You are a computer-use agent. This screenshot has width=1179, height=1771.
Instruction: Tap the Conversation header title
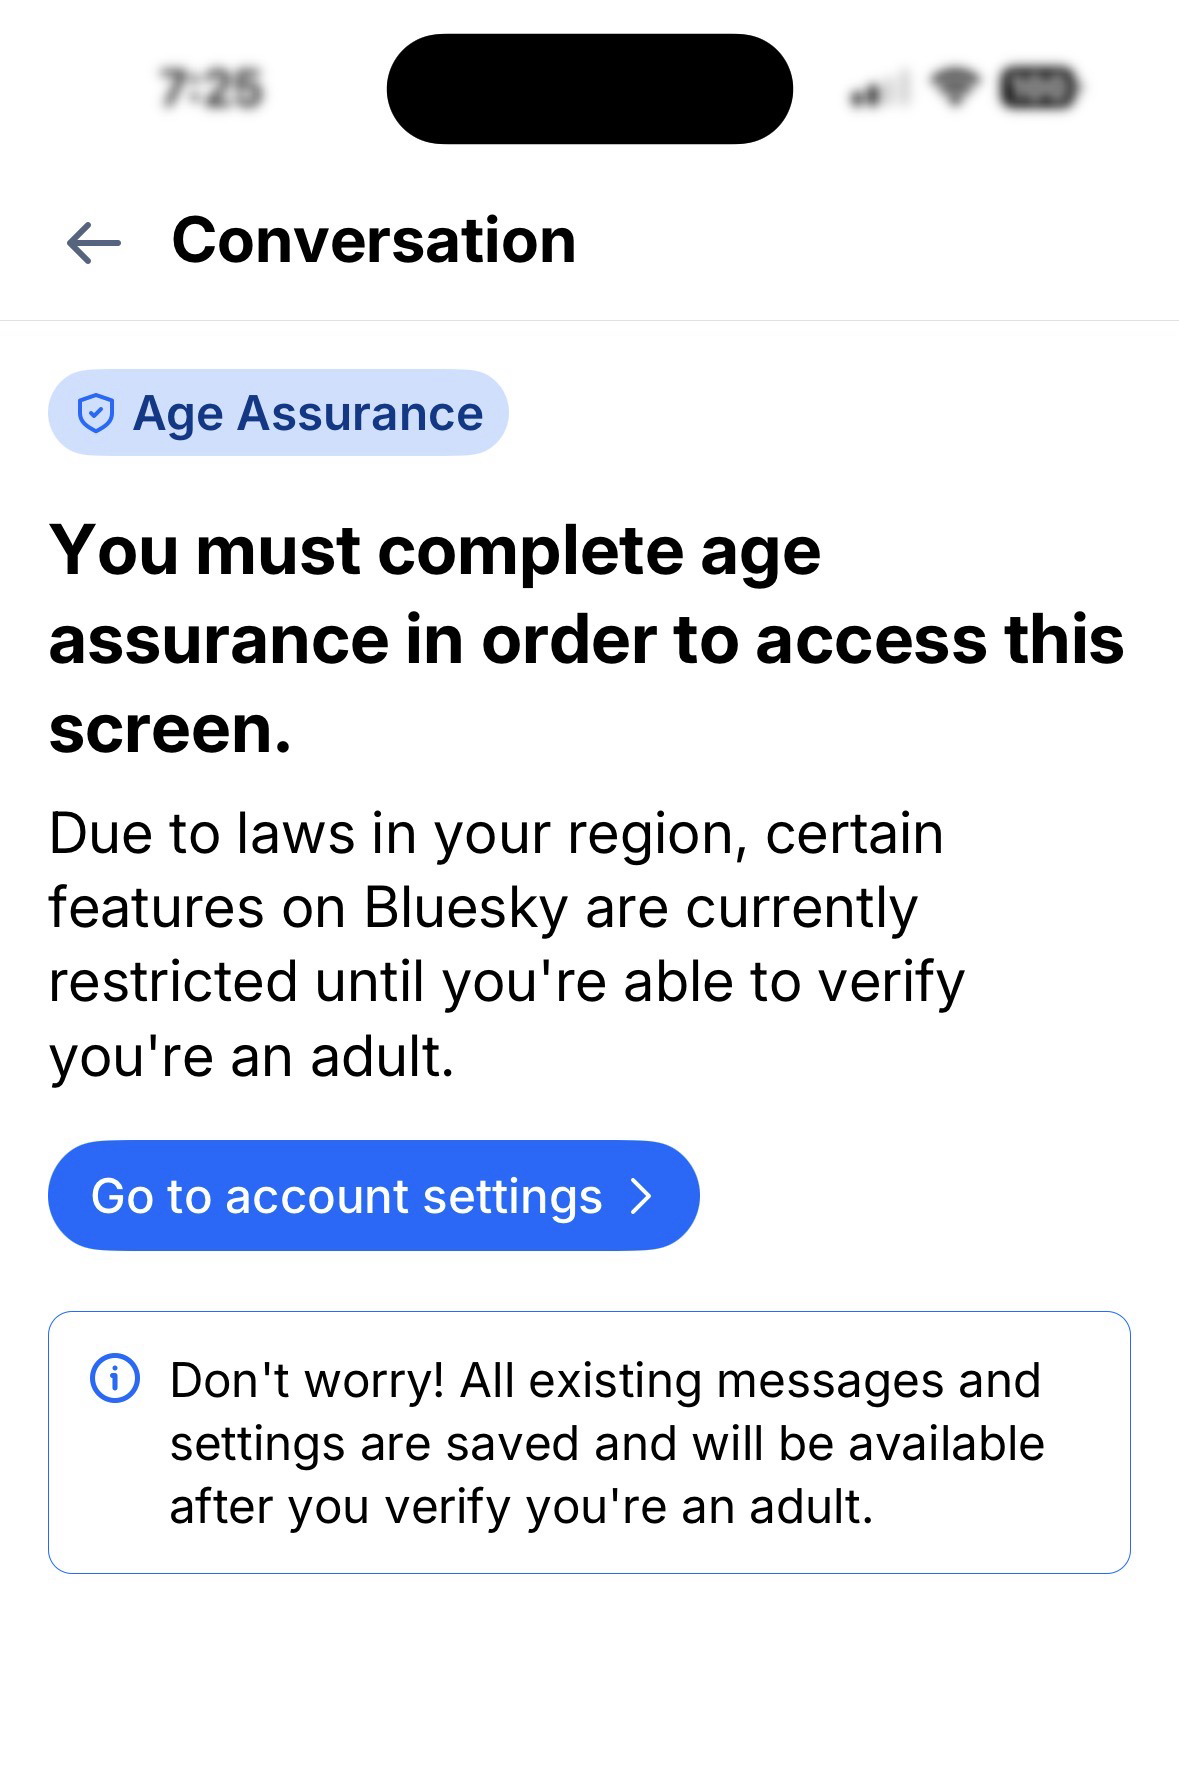pyautogui.click(x=374, y=241)
